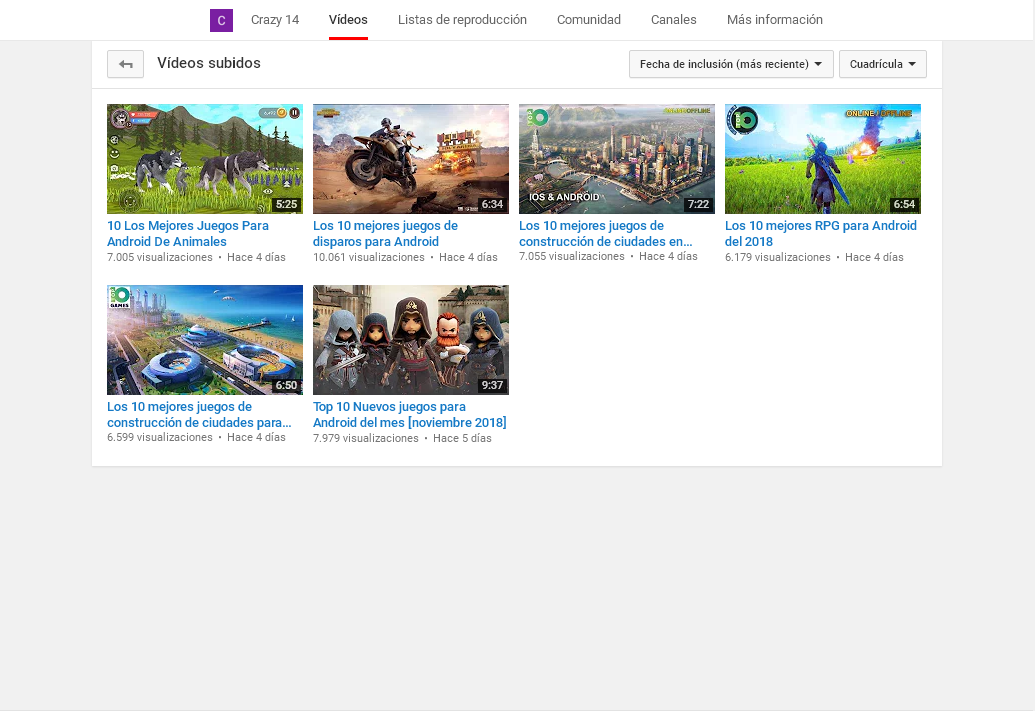Click the 7.005 visualizaciones text
1035x711 pixels.
click(x=160, y=257)
